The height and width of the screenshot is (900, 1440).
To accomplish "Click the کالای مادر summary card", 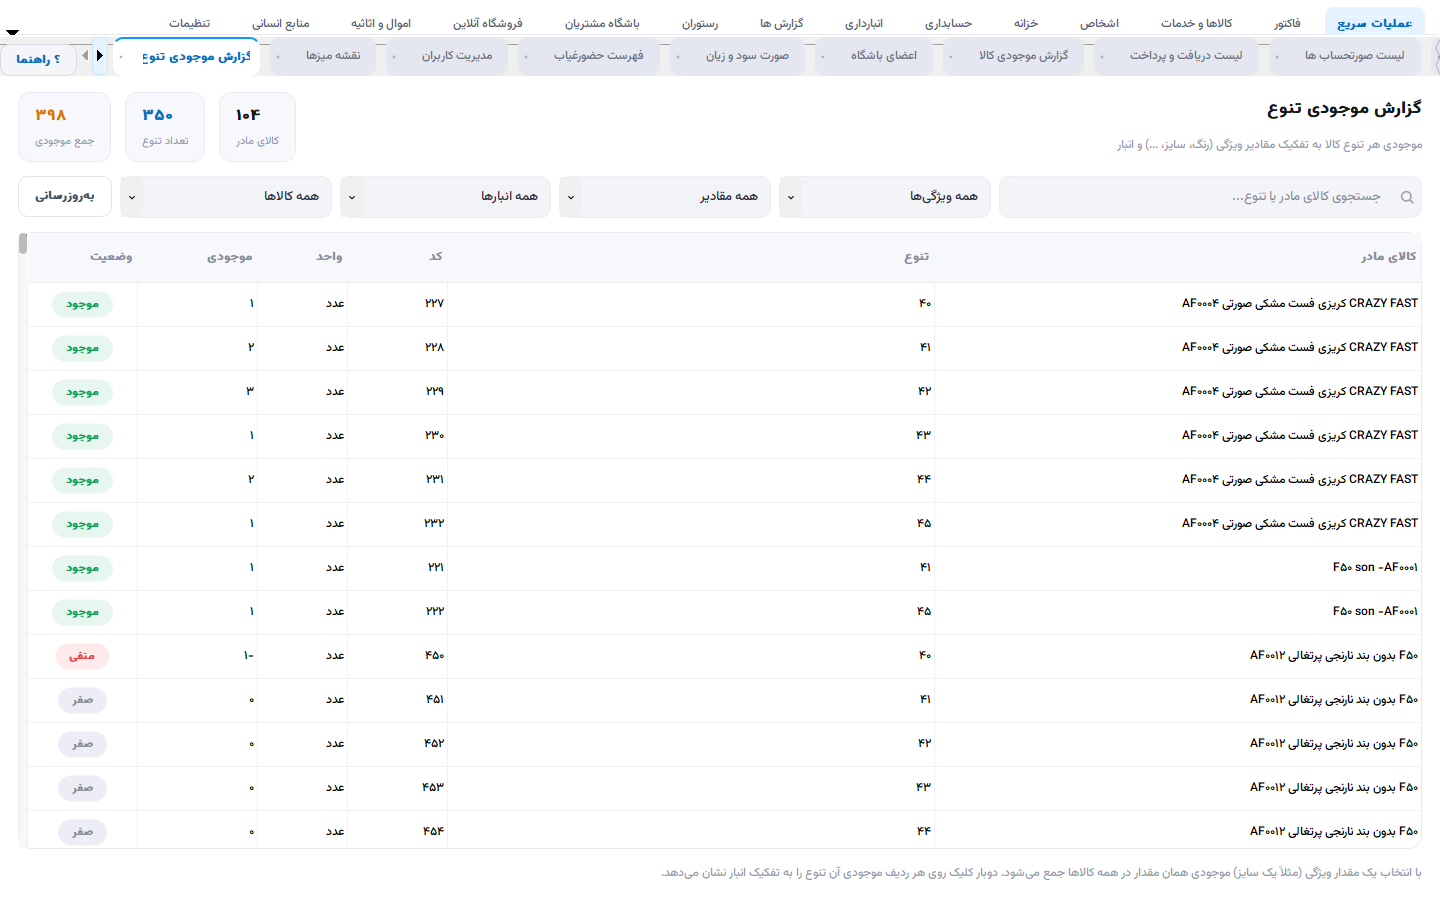I will pos(257,127).
